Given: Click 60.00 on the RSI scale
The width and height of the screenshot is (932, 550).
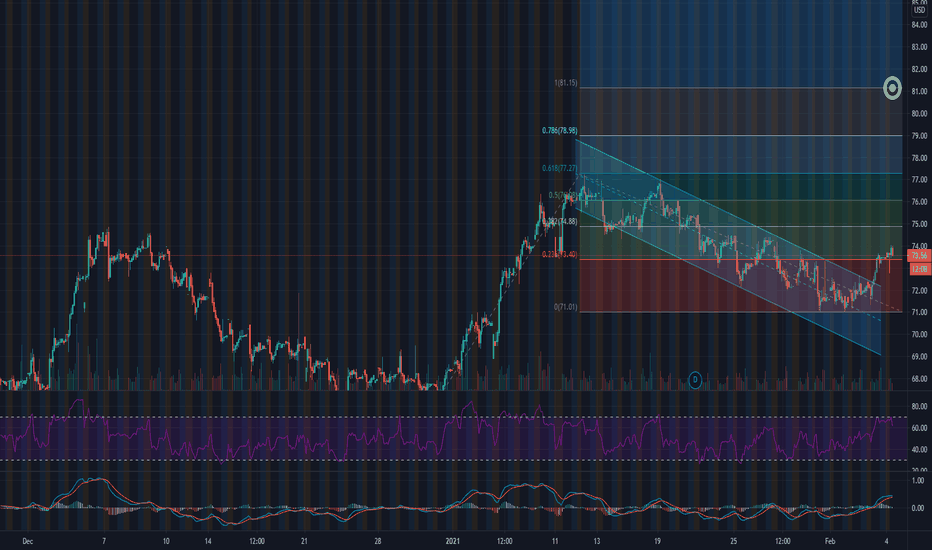Looking at the screenshot, I should pyautogui.click(x=919, y=428).
